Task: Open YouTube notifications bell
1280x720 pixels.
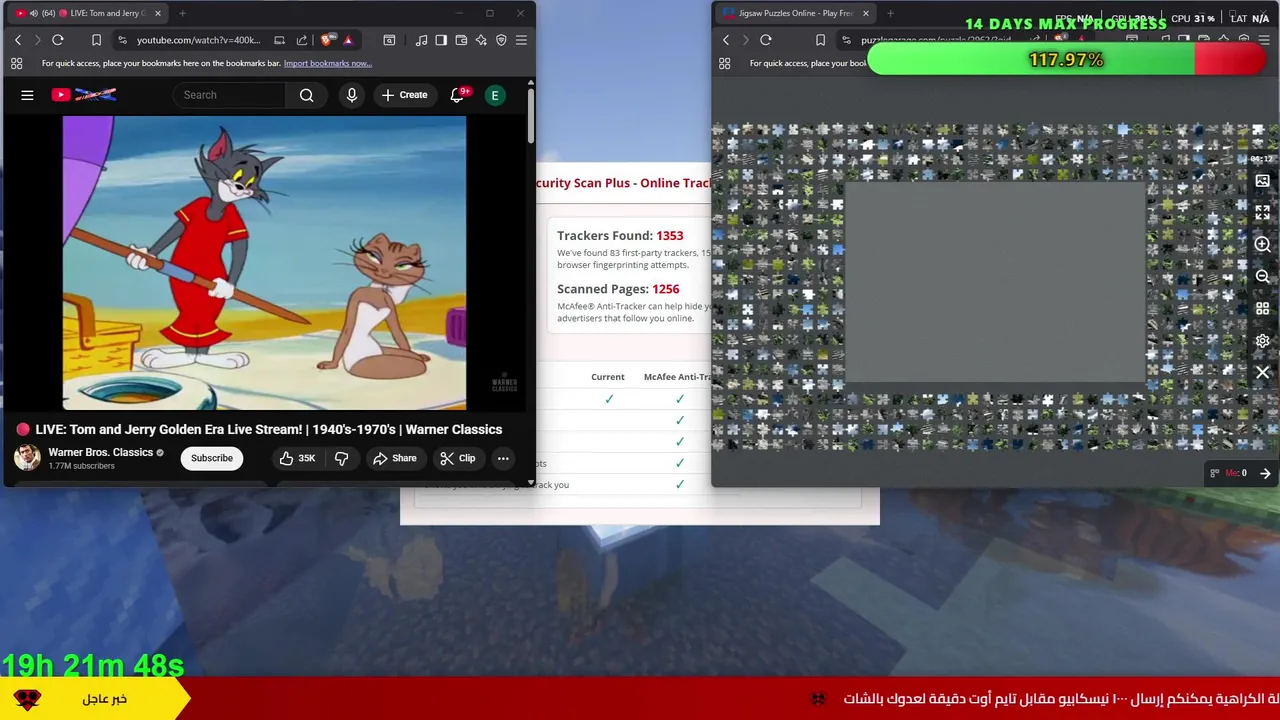Action: pos(458,95)
